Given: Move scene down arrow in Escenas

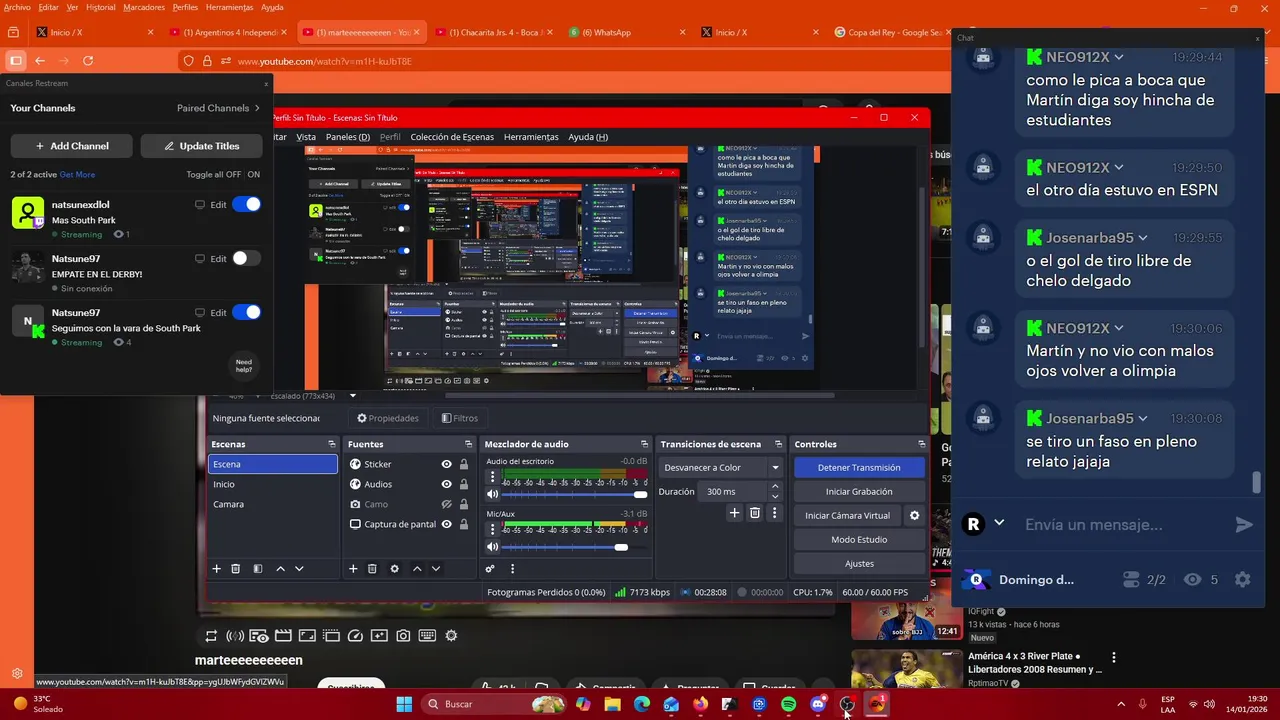Looking at the screenshot, I should click(299, 568).
